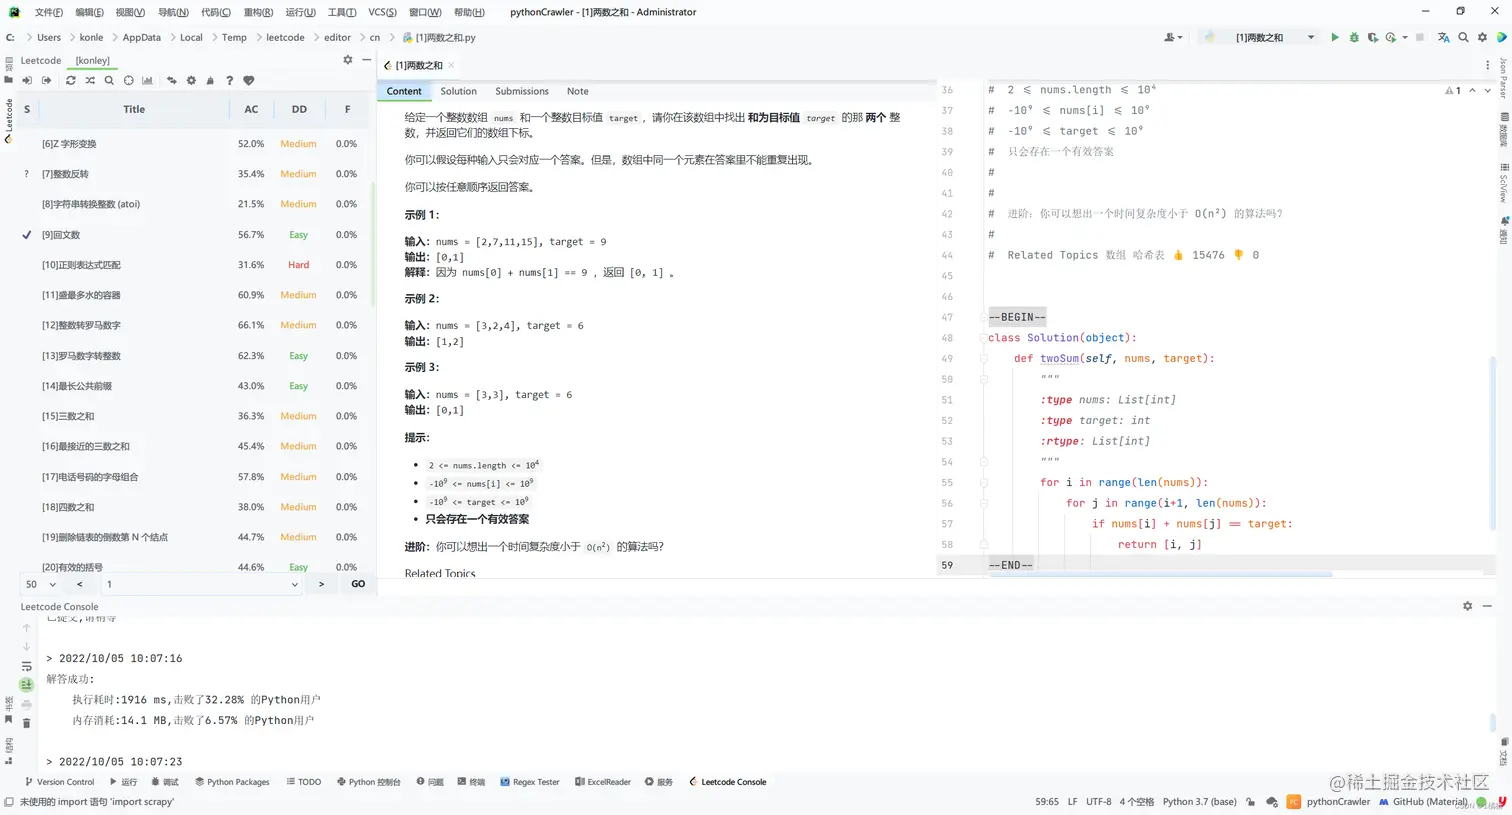Open ExcelReader tool window
The height and width of the screenshot is (815, 1512).
[x=602, y=782]
